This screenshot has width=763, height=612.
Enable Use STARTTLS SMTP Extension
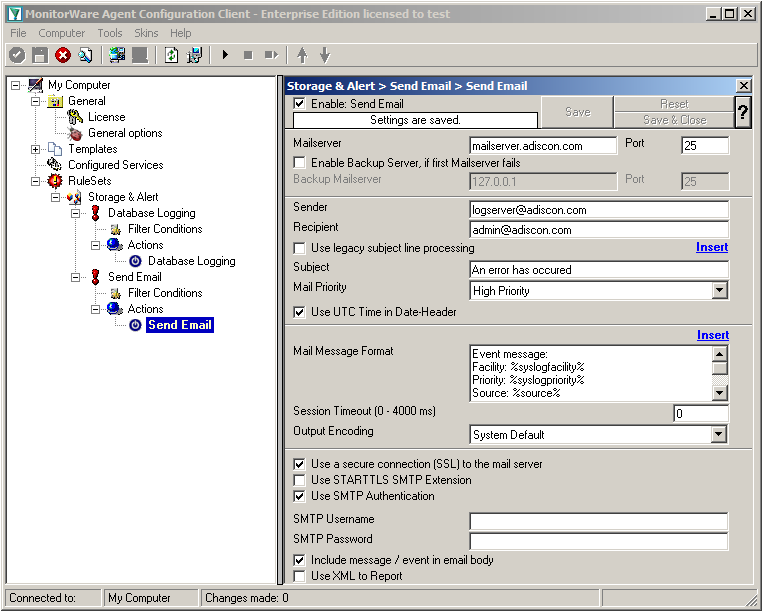pos(300,480)
